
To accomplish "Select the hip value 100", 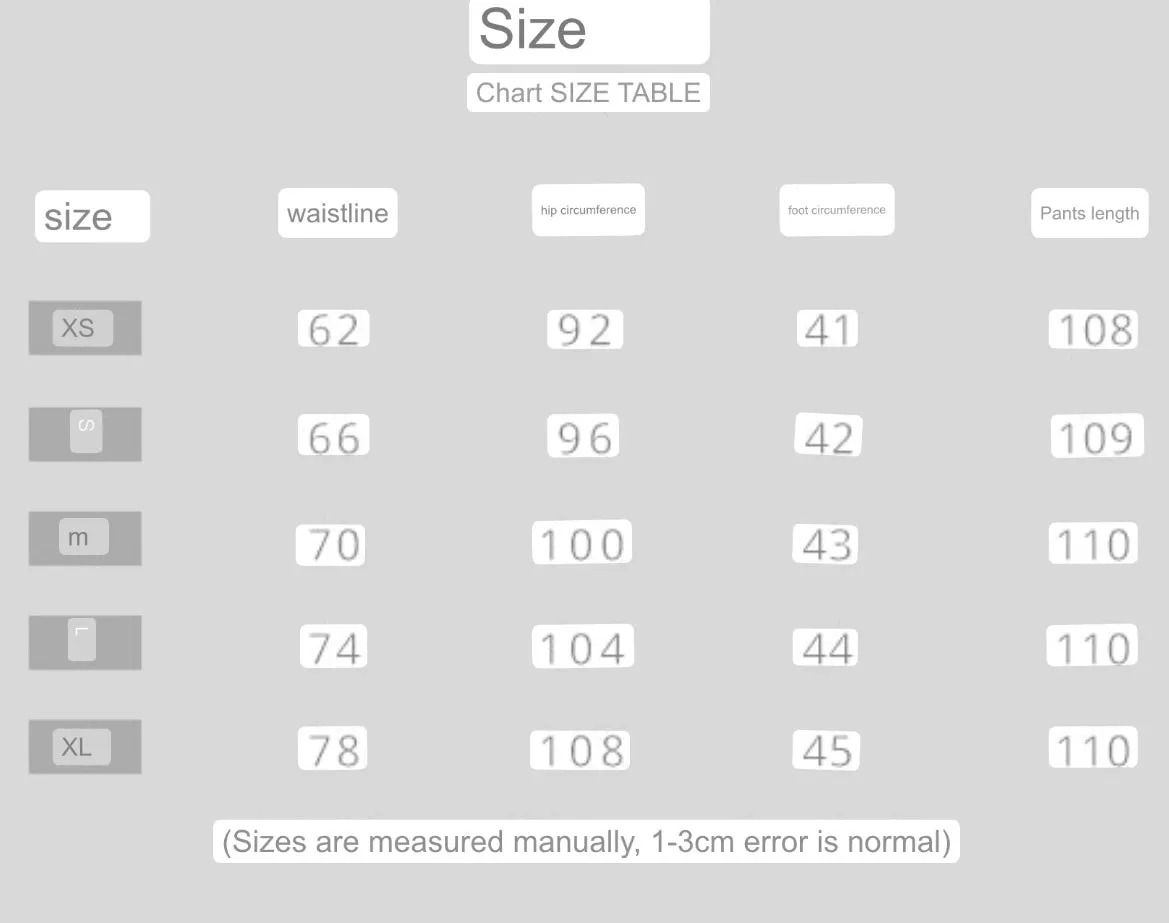I will tap(582, 542).
